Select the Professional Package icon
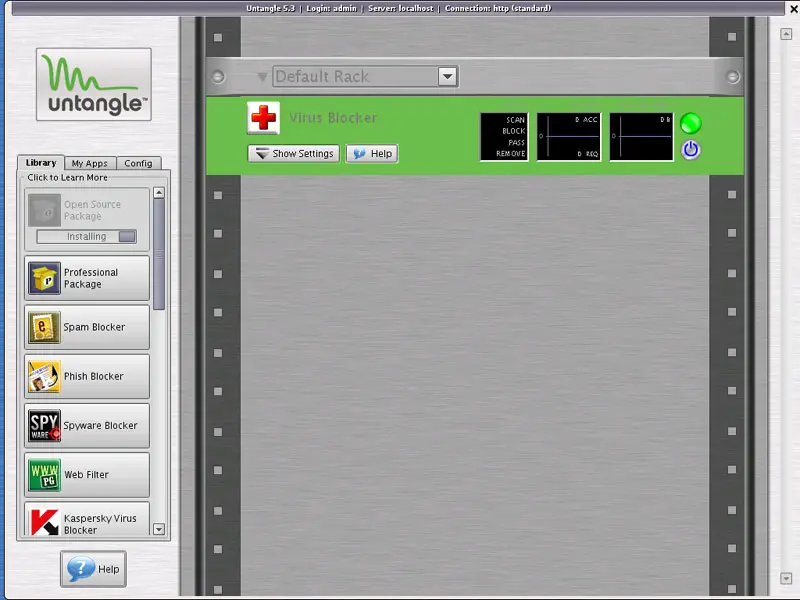 point(44,278)
